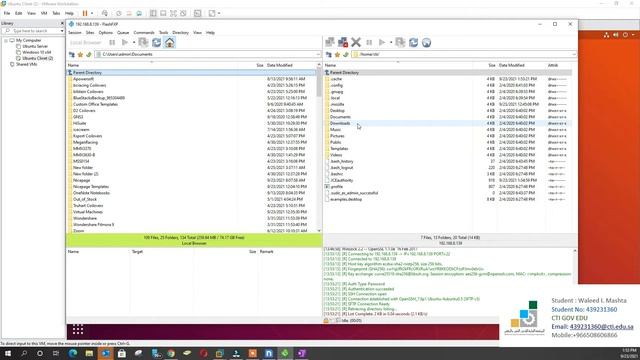Click remote pane folder tree icon
This screenshot has width=640, height=360.
pos(329,54)
